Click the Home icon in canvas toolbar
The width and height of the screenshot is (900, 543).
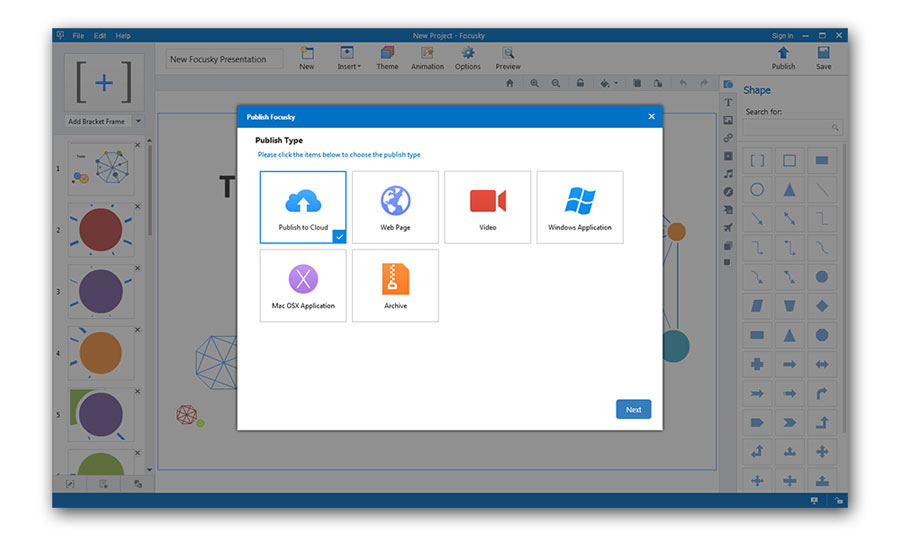510,83
